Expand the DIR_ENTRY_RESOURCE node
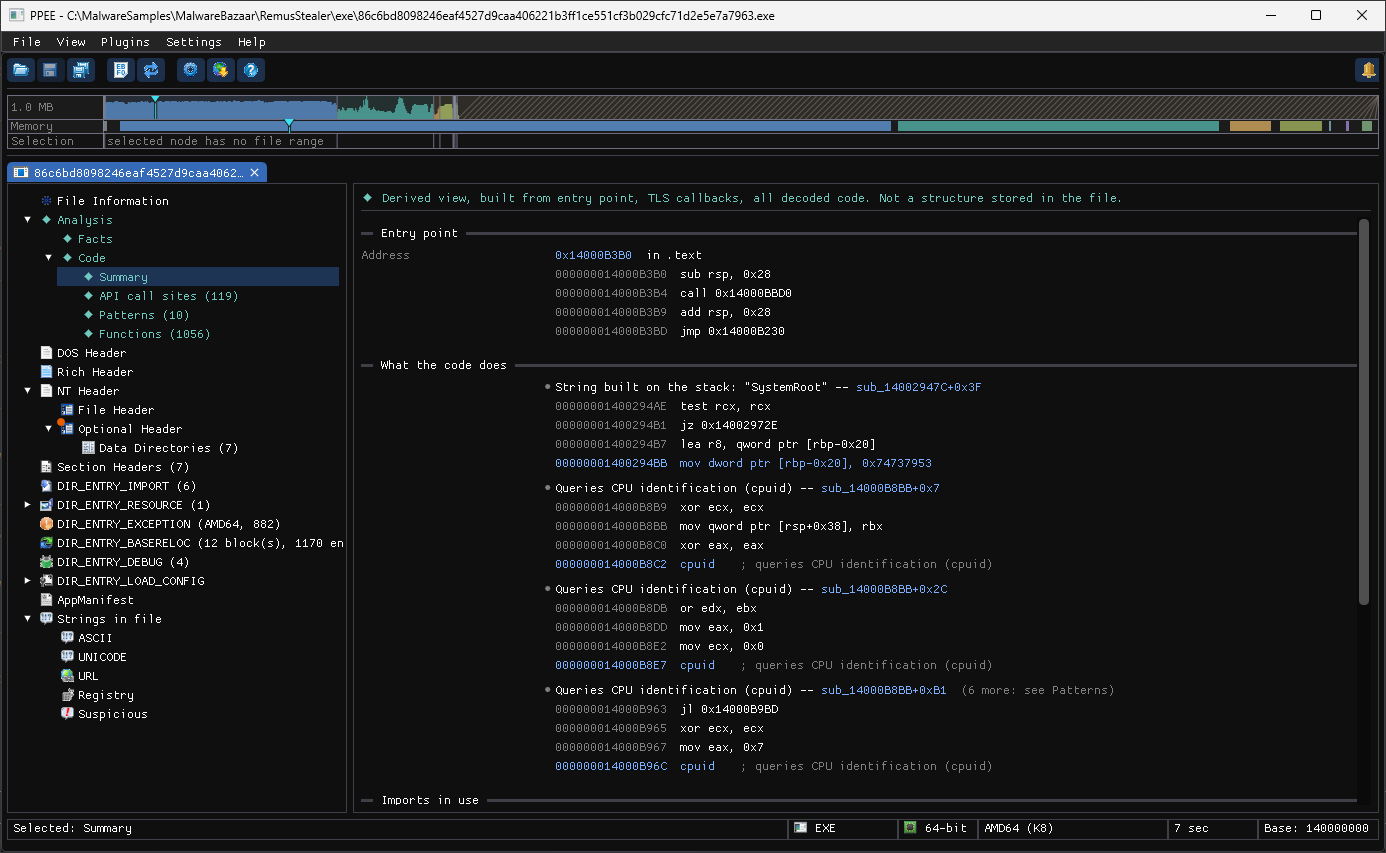1386x853 pixels. (x=28, y=505)
